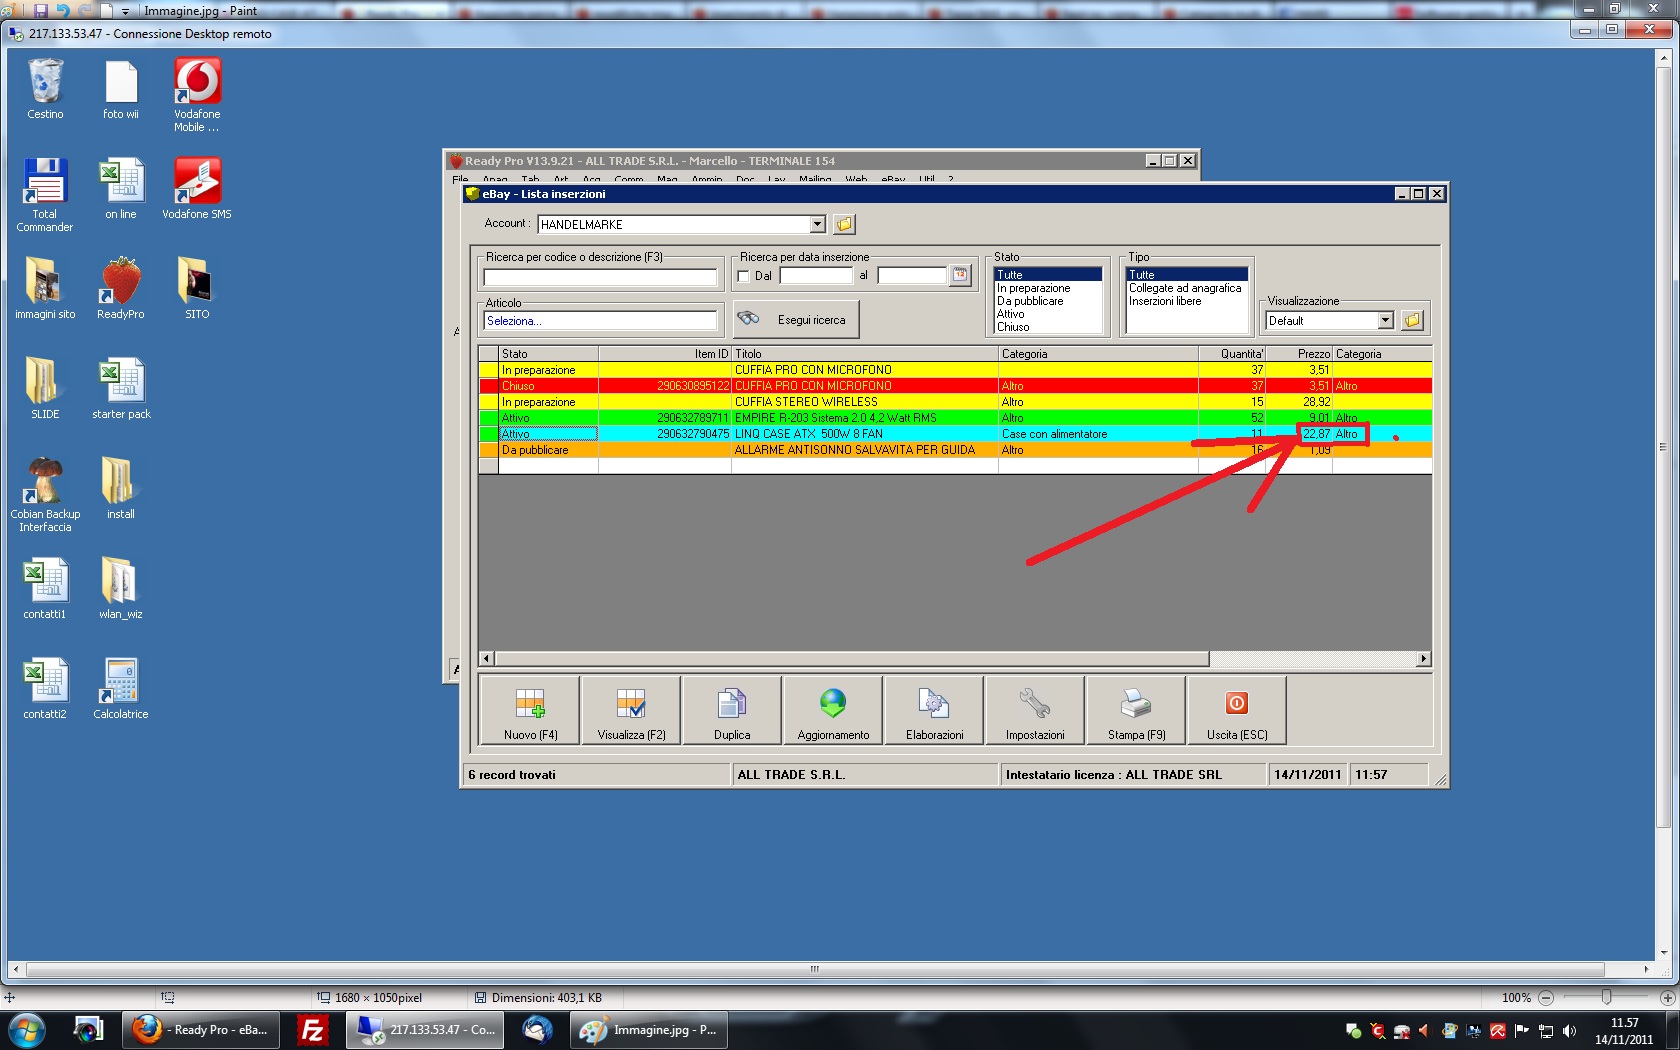Run Aggiornamento with the globe icon
The width and height of the screenshot is (1680, 1050).
[x=833, y=711]
